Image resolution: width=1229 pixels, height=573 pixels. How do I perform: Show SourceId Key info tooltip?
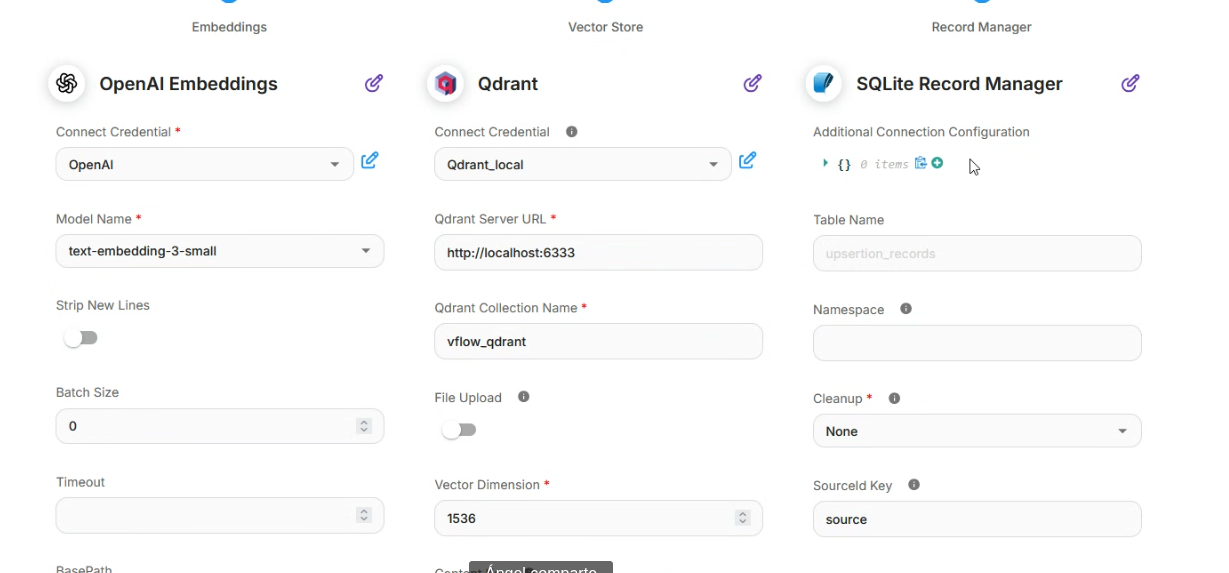point(913,484)
